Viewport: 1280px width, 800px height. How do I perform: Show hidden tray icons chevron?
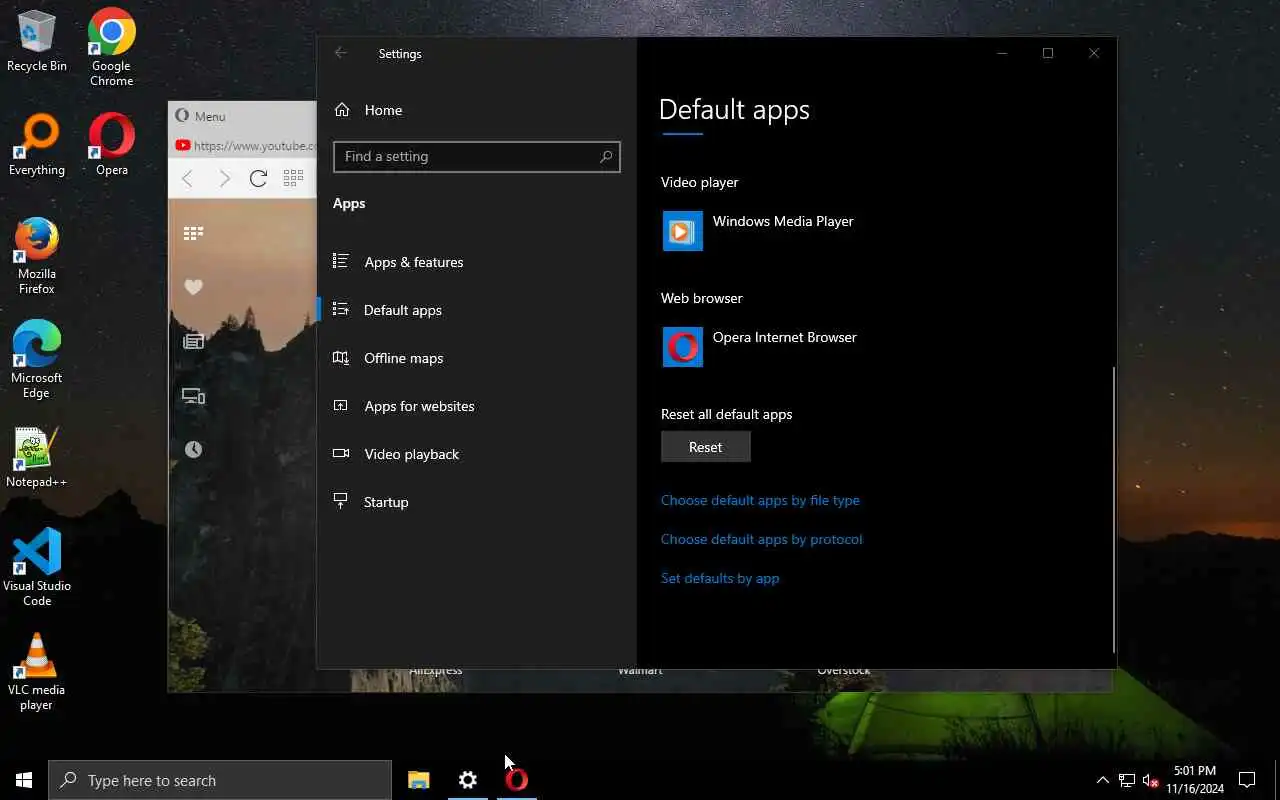(1102, 780)
